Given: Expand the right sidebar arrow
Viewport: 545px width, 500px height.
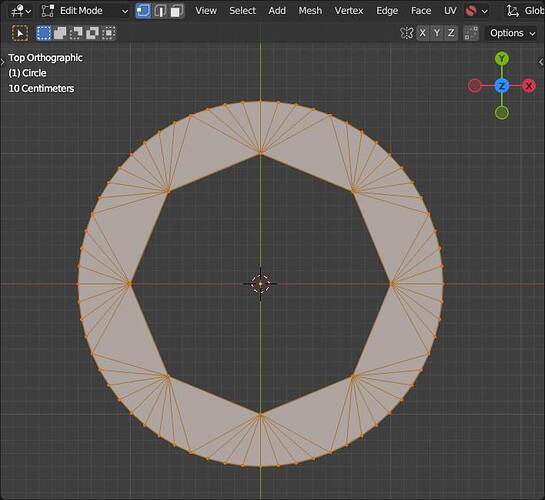Looking at the screenshot, I should click(x=541, y=63).
